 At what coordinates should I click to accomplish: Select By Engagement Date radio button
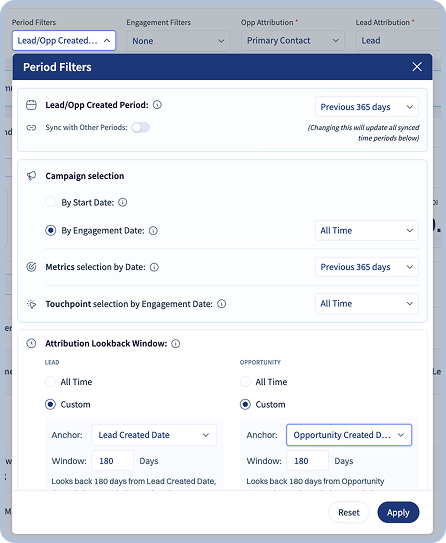pyautogui.click(x=51, y=230)
